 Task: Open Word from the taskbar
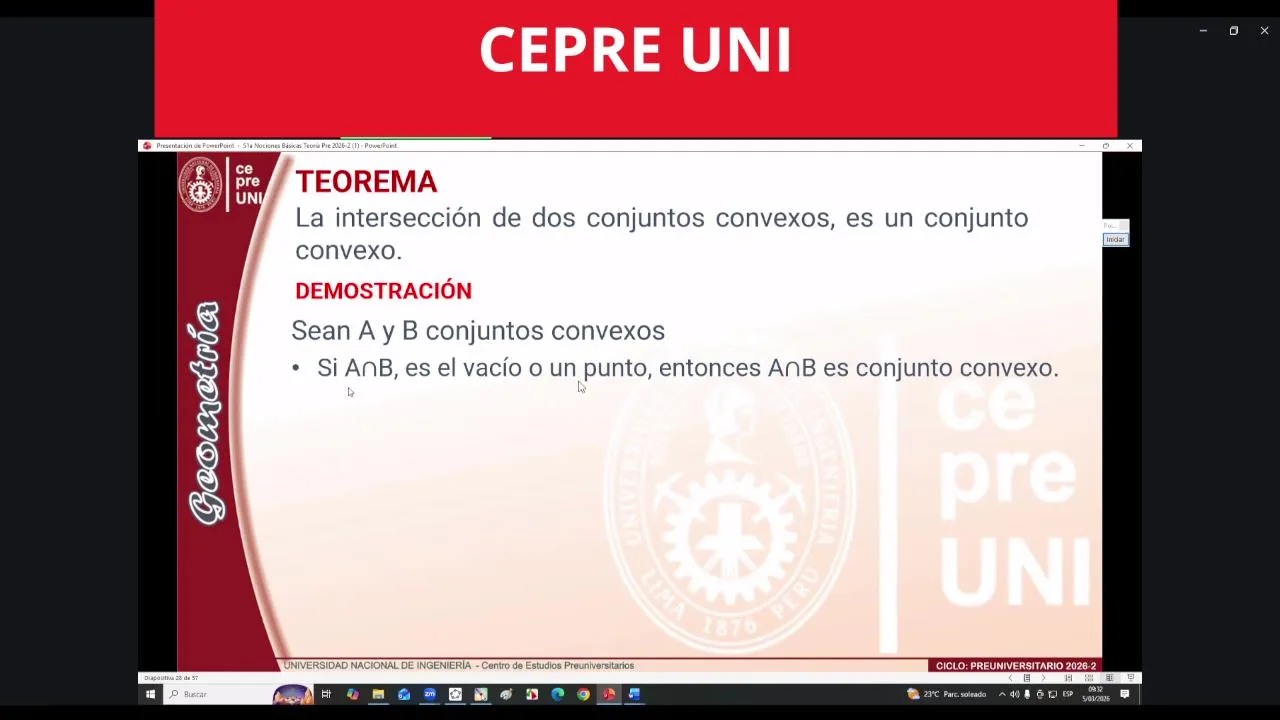(634, 694)
